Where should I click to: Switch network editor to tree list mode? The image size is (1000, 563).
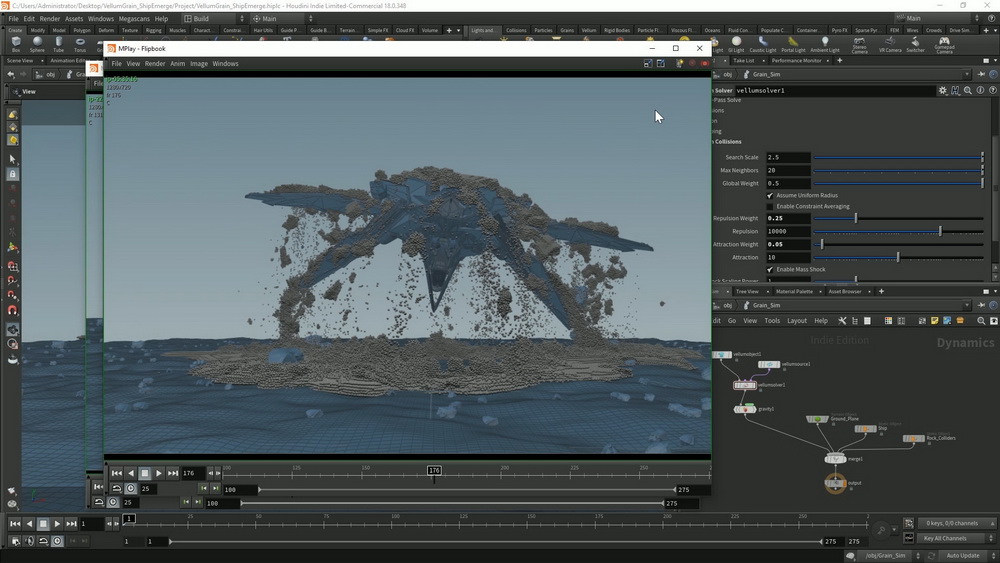pyautogui.click(x=855, y=321)
